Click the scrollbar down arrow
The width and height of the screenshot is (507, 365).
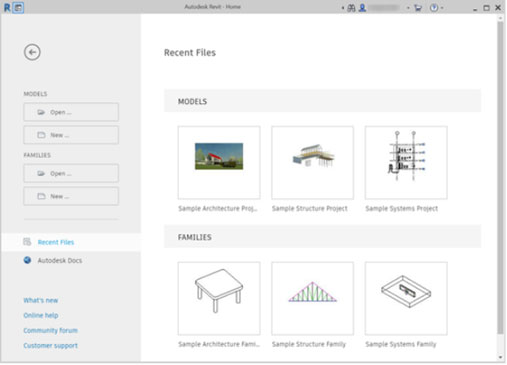(x=500, y=357)
